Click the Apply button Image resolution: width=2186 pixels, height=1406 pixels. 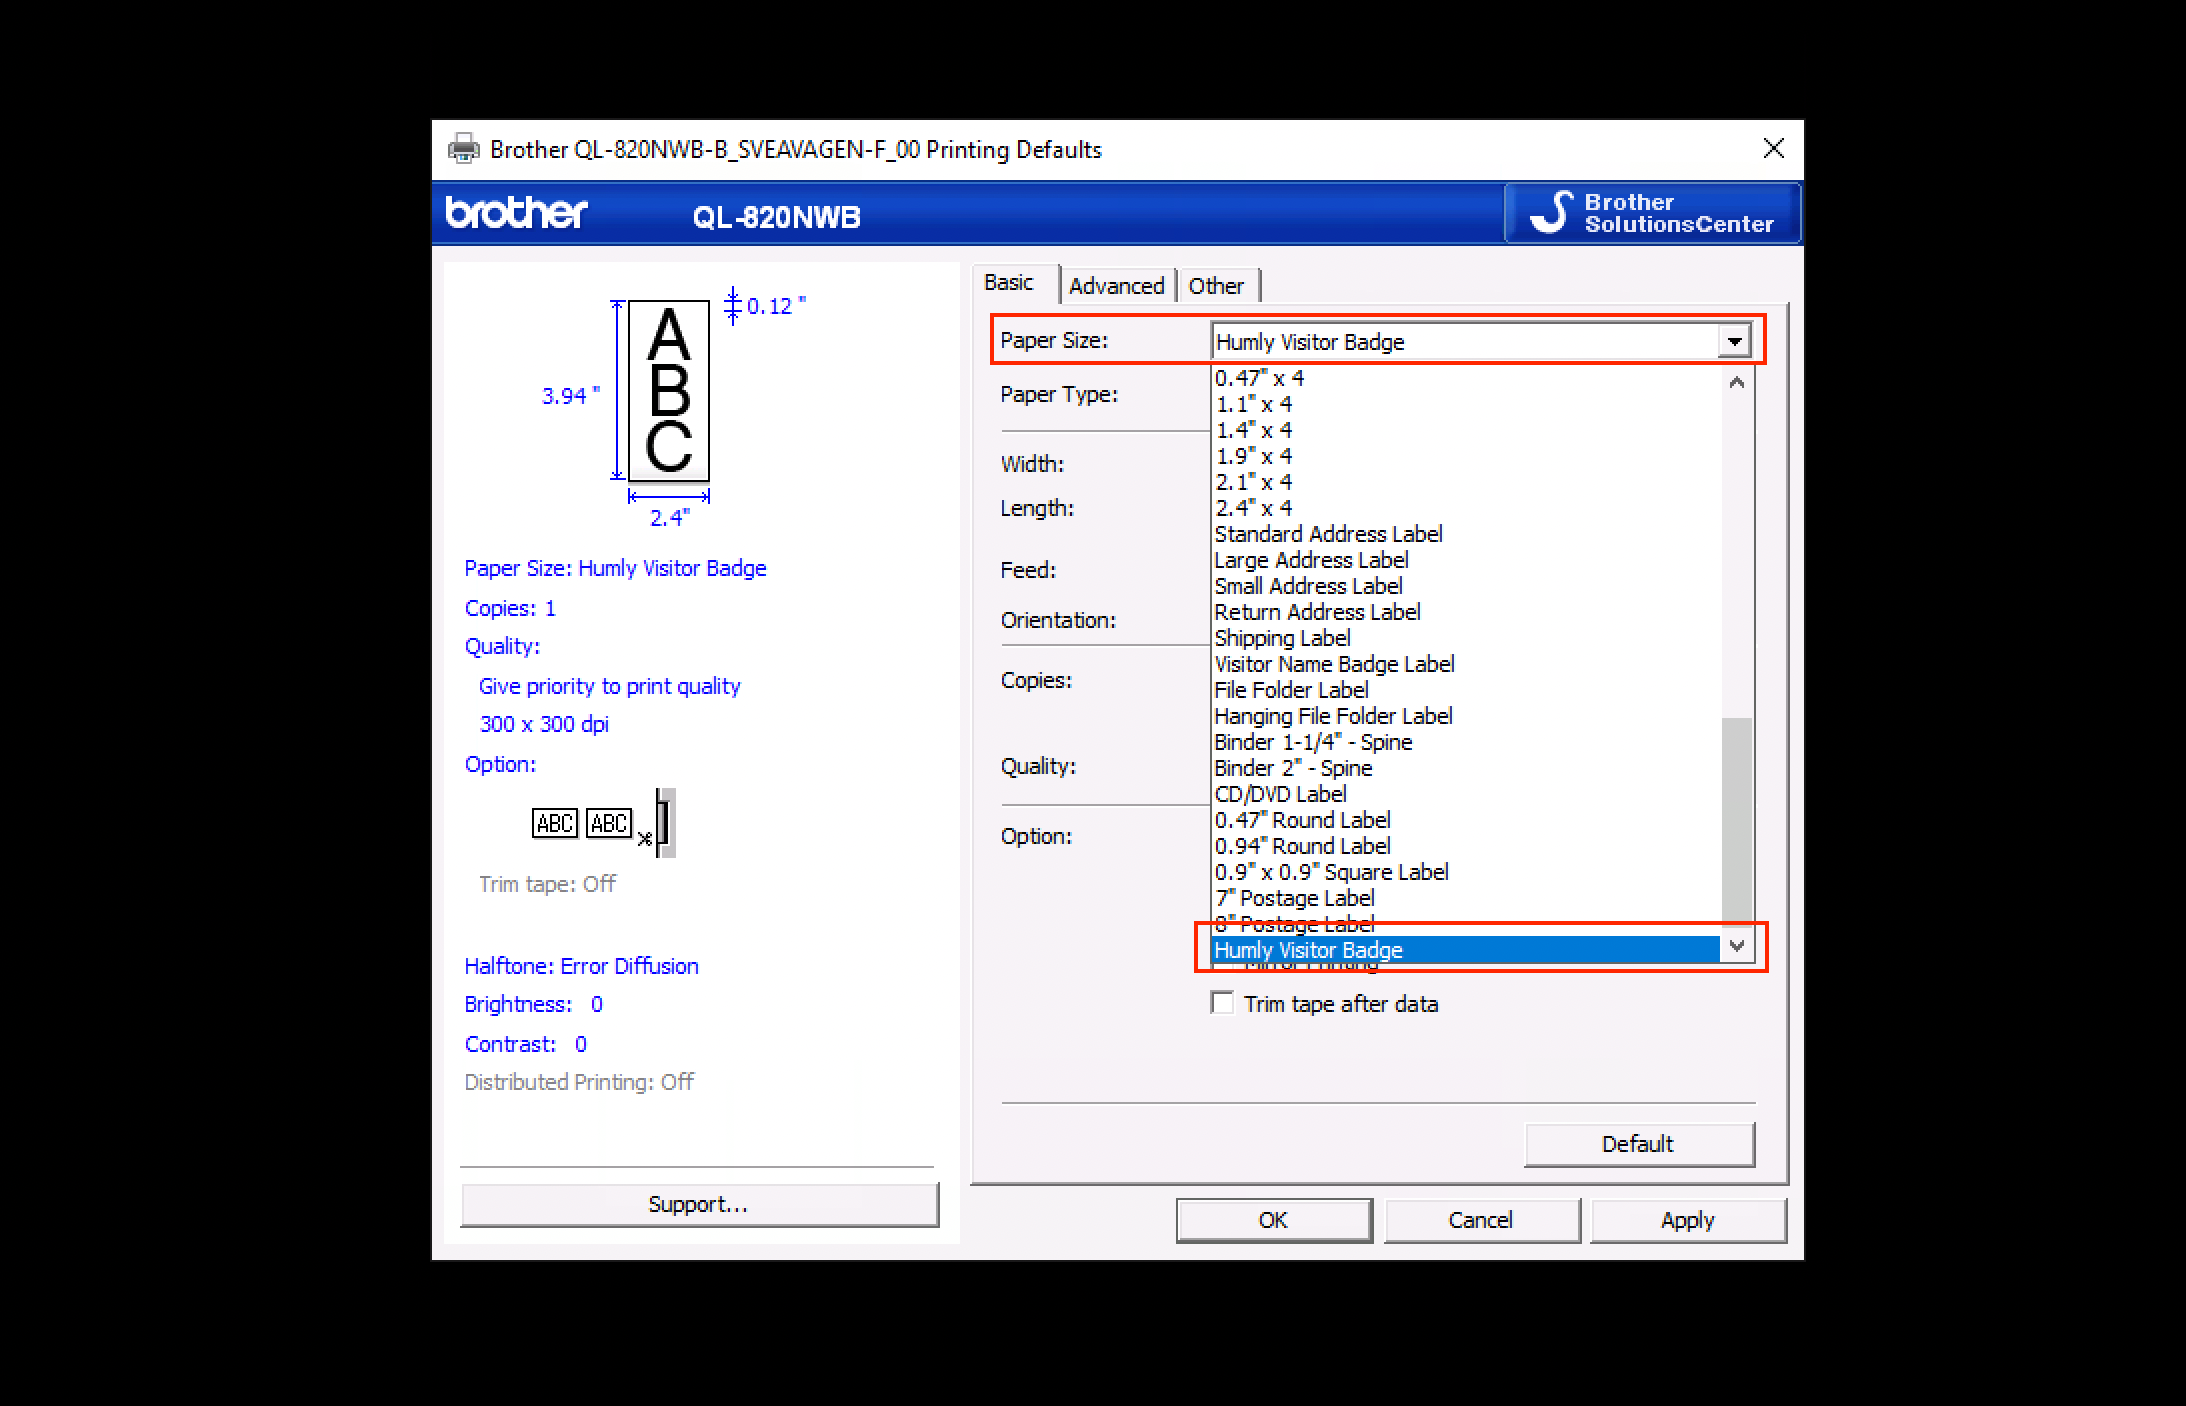(1688, 1220)
